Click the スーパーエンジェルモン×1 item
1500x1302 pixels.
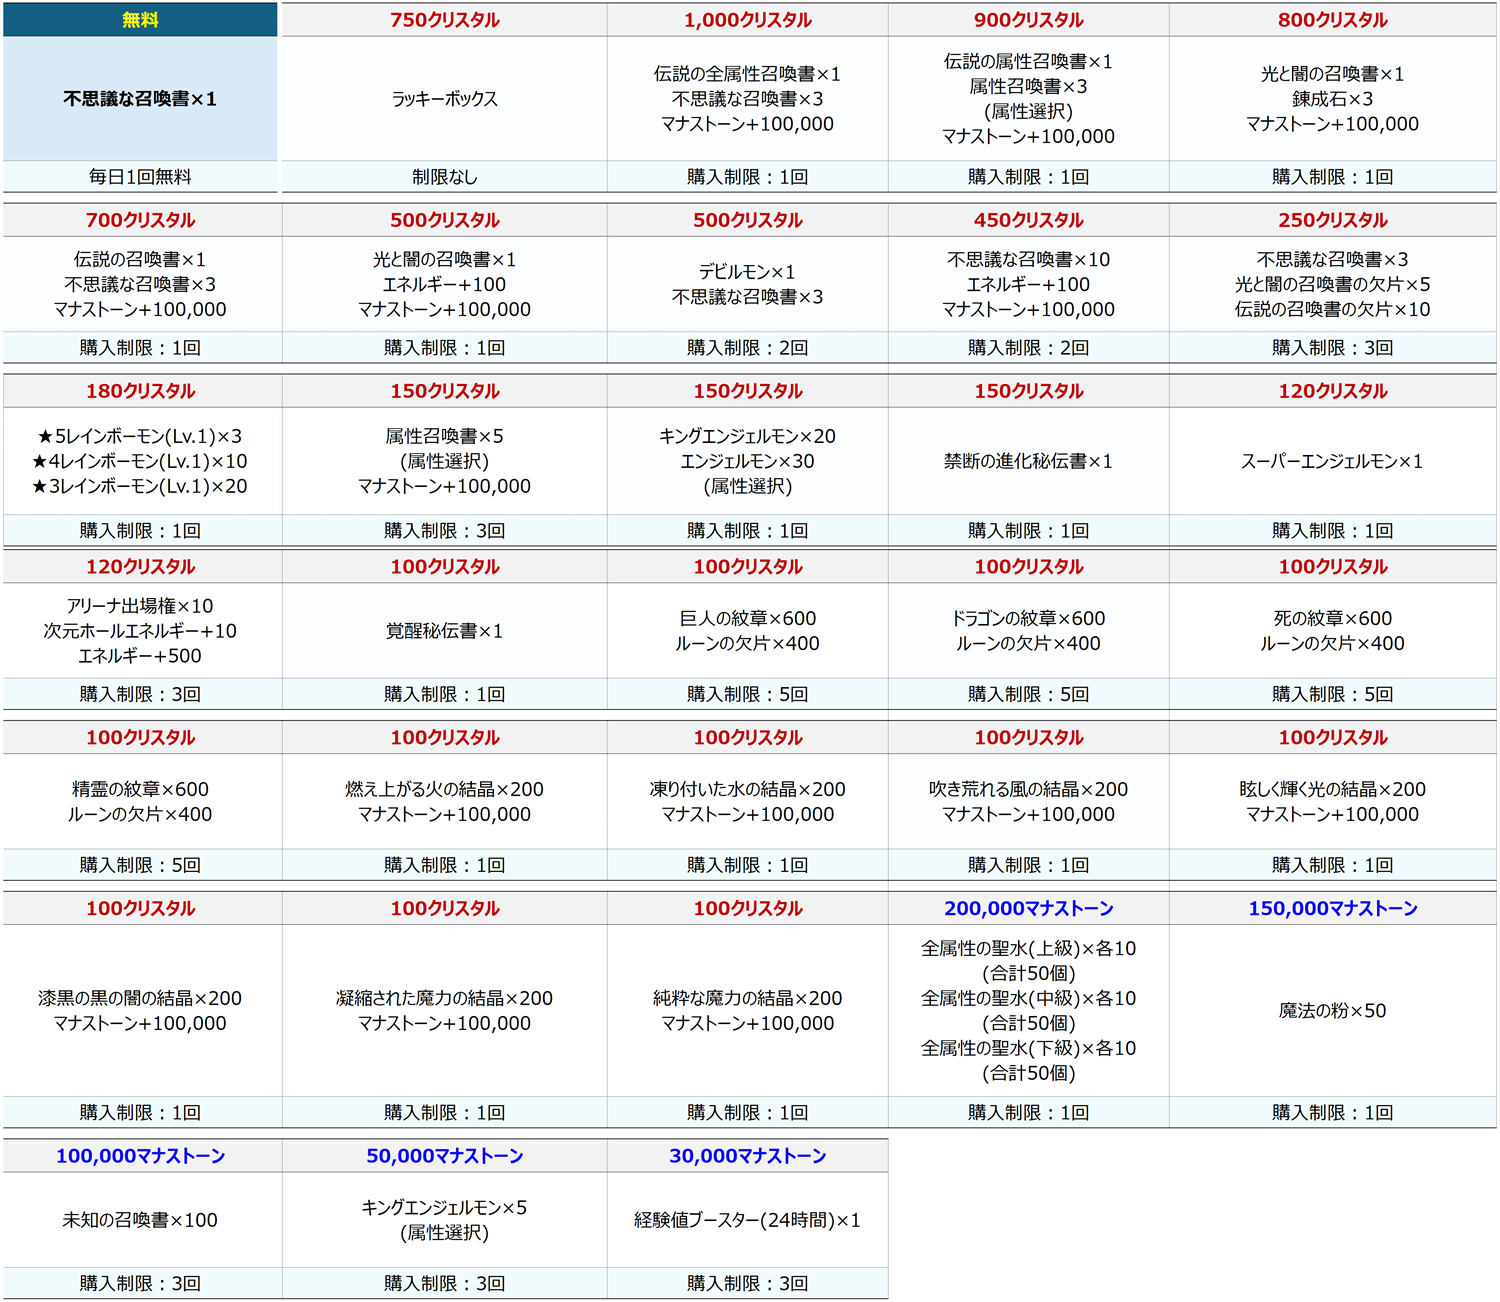(1332, 461)
